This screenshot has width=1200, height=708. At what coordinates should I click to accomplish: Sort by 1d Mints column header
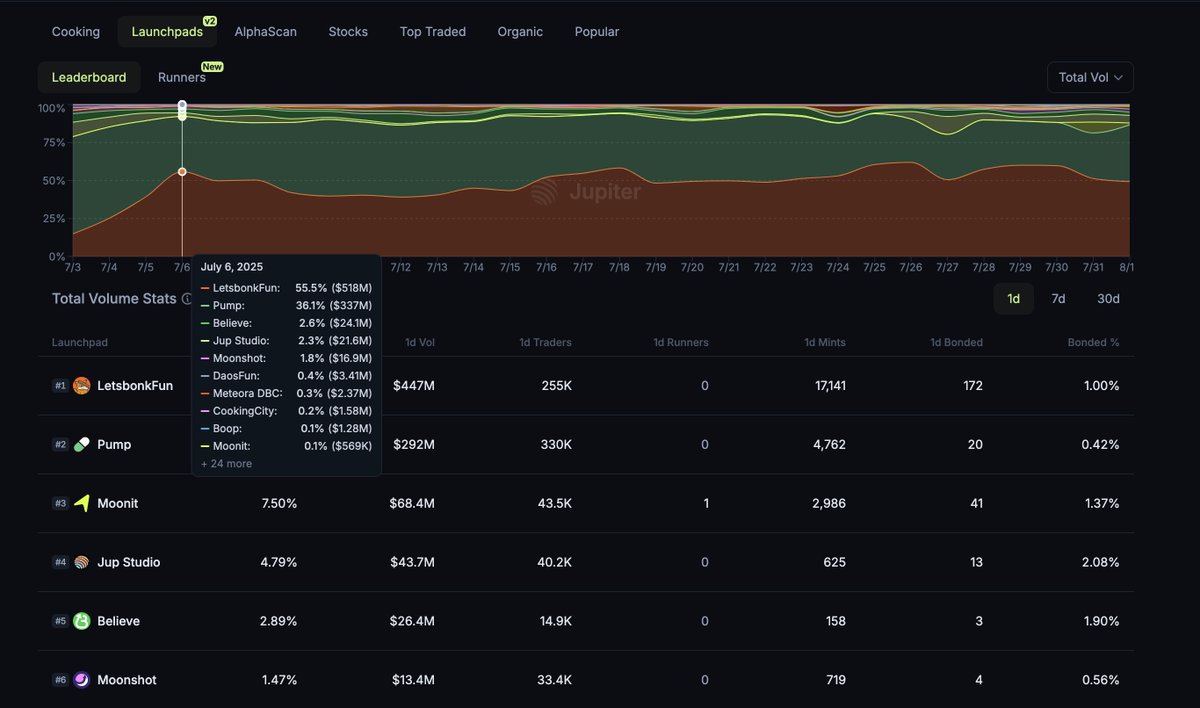[x=825, y=342]
